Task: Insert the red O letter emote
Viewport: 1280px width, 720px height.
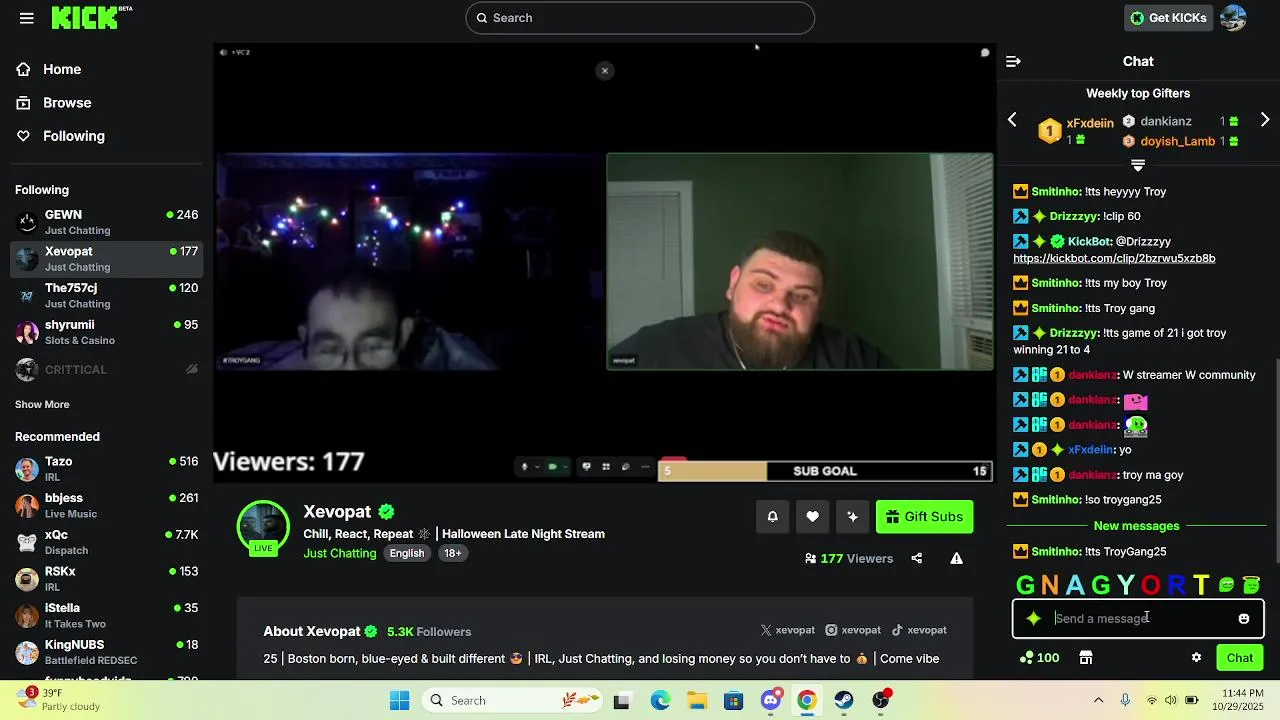Action: [x=1151, y=585]
